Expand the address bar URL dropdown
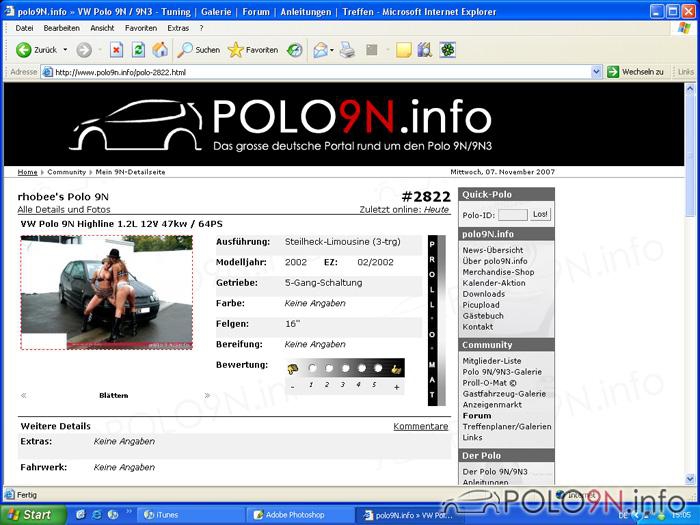The height and width of the screenshot is (525, 700). pos(597,72)
